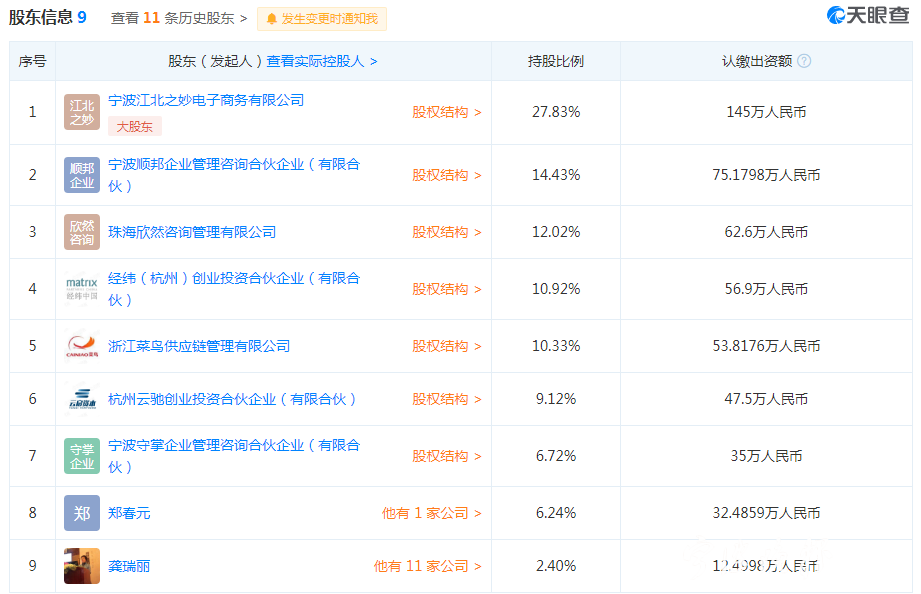Open 宁波守掌企业管理咨询合伙企业 link
Screen dimensions: 921x594
click(x=234, y=456)
